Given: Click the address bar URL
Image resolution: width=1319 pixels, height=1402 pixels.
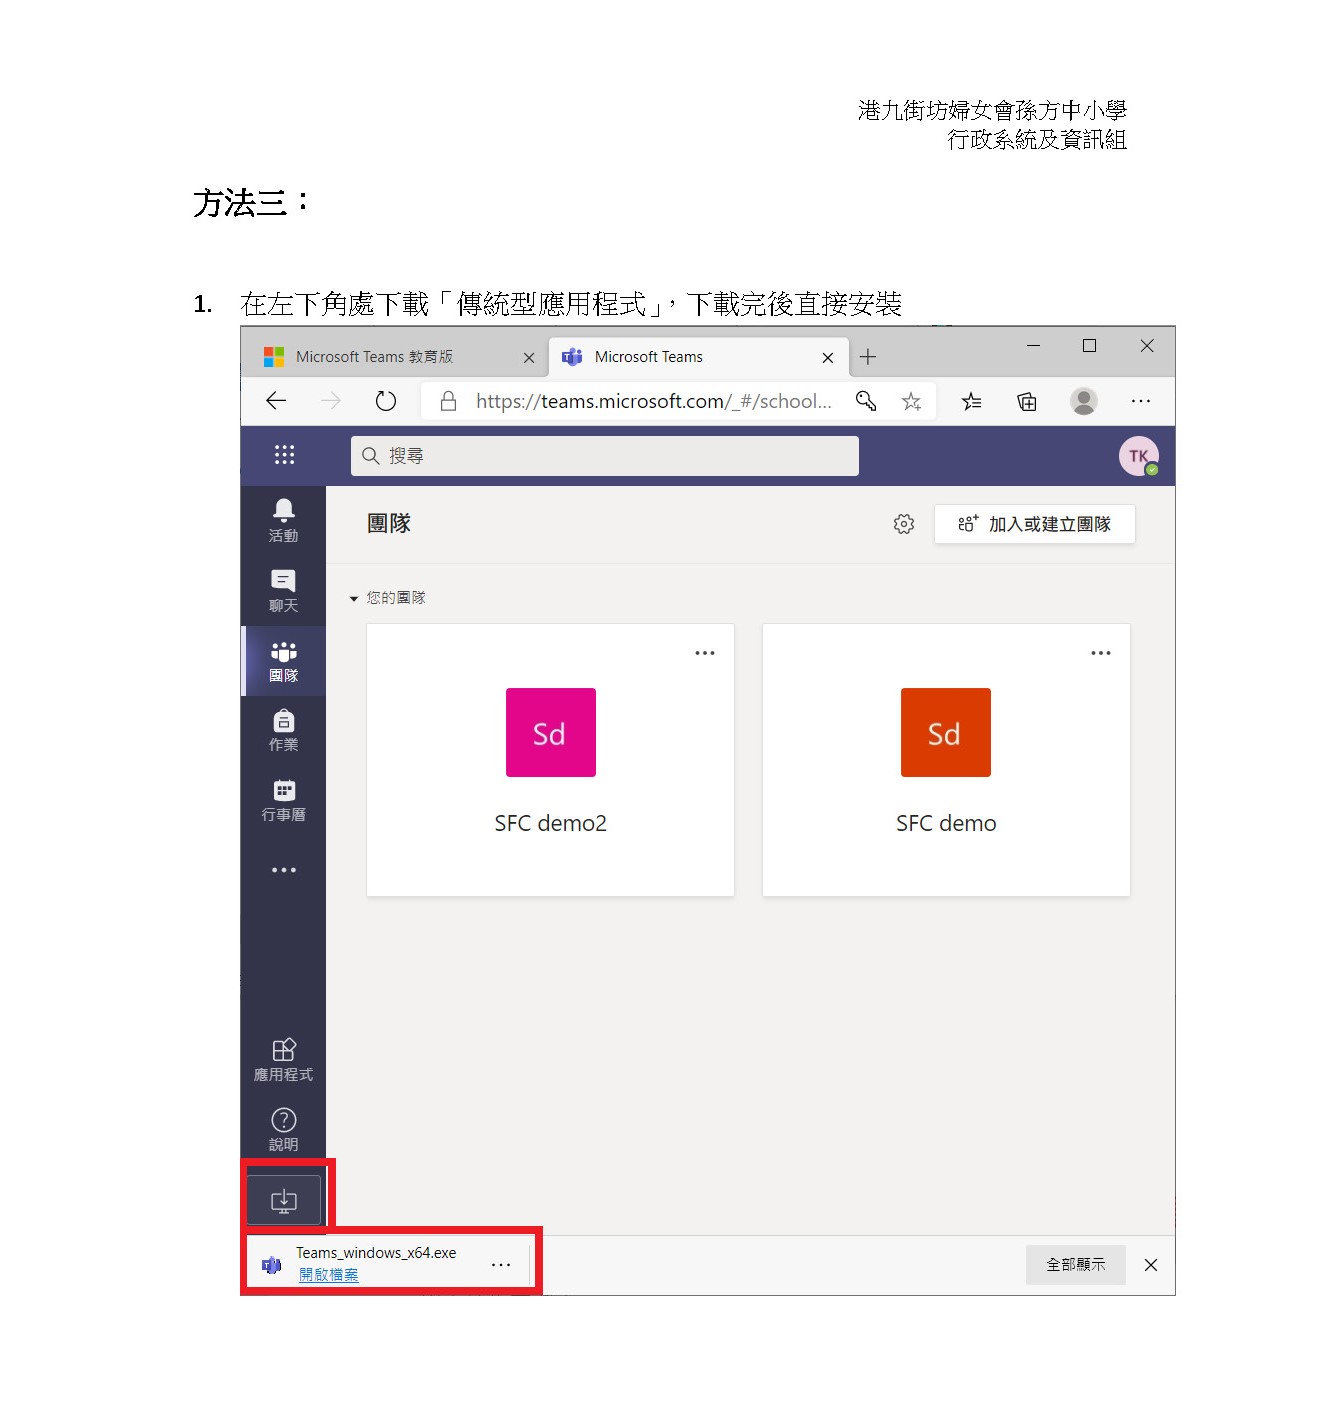Looking at the screenshot, I should (x=653, y=401).
